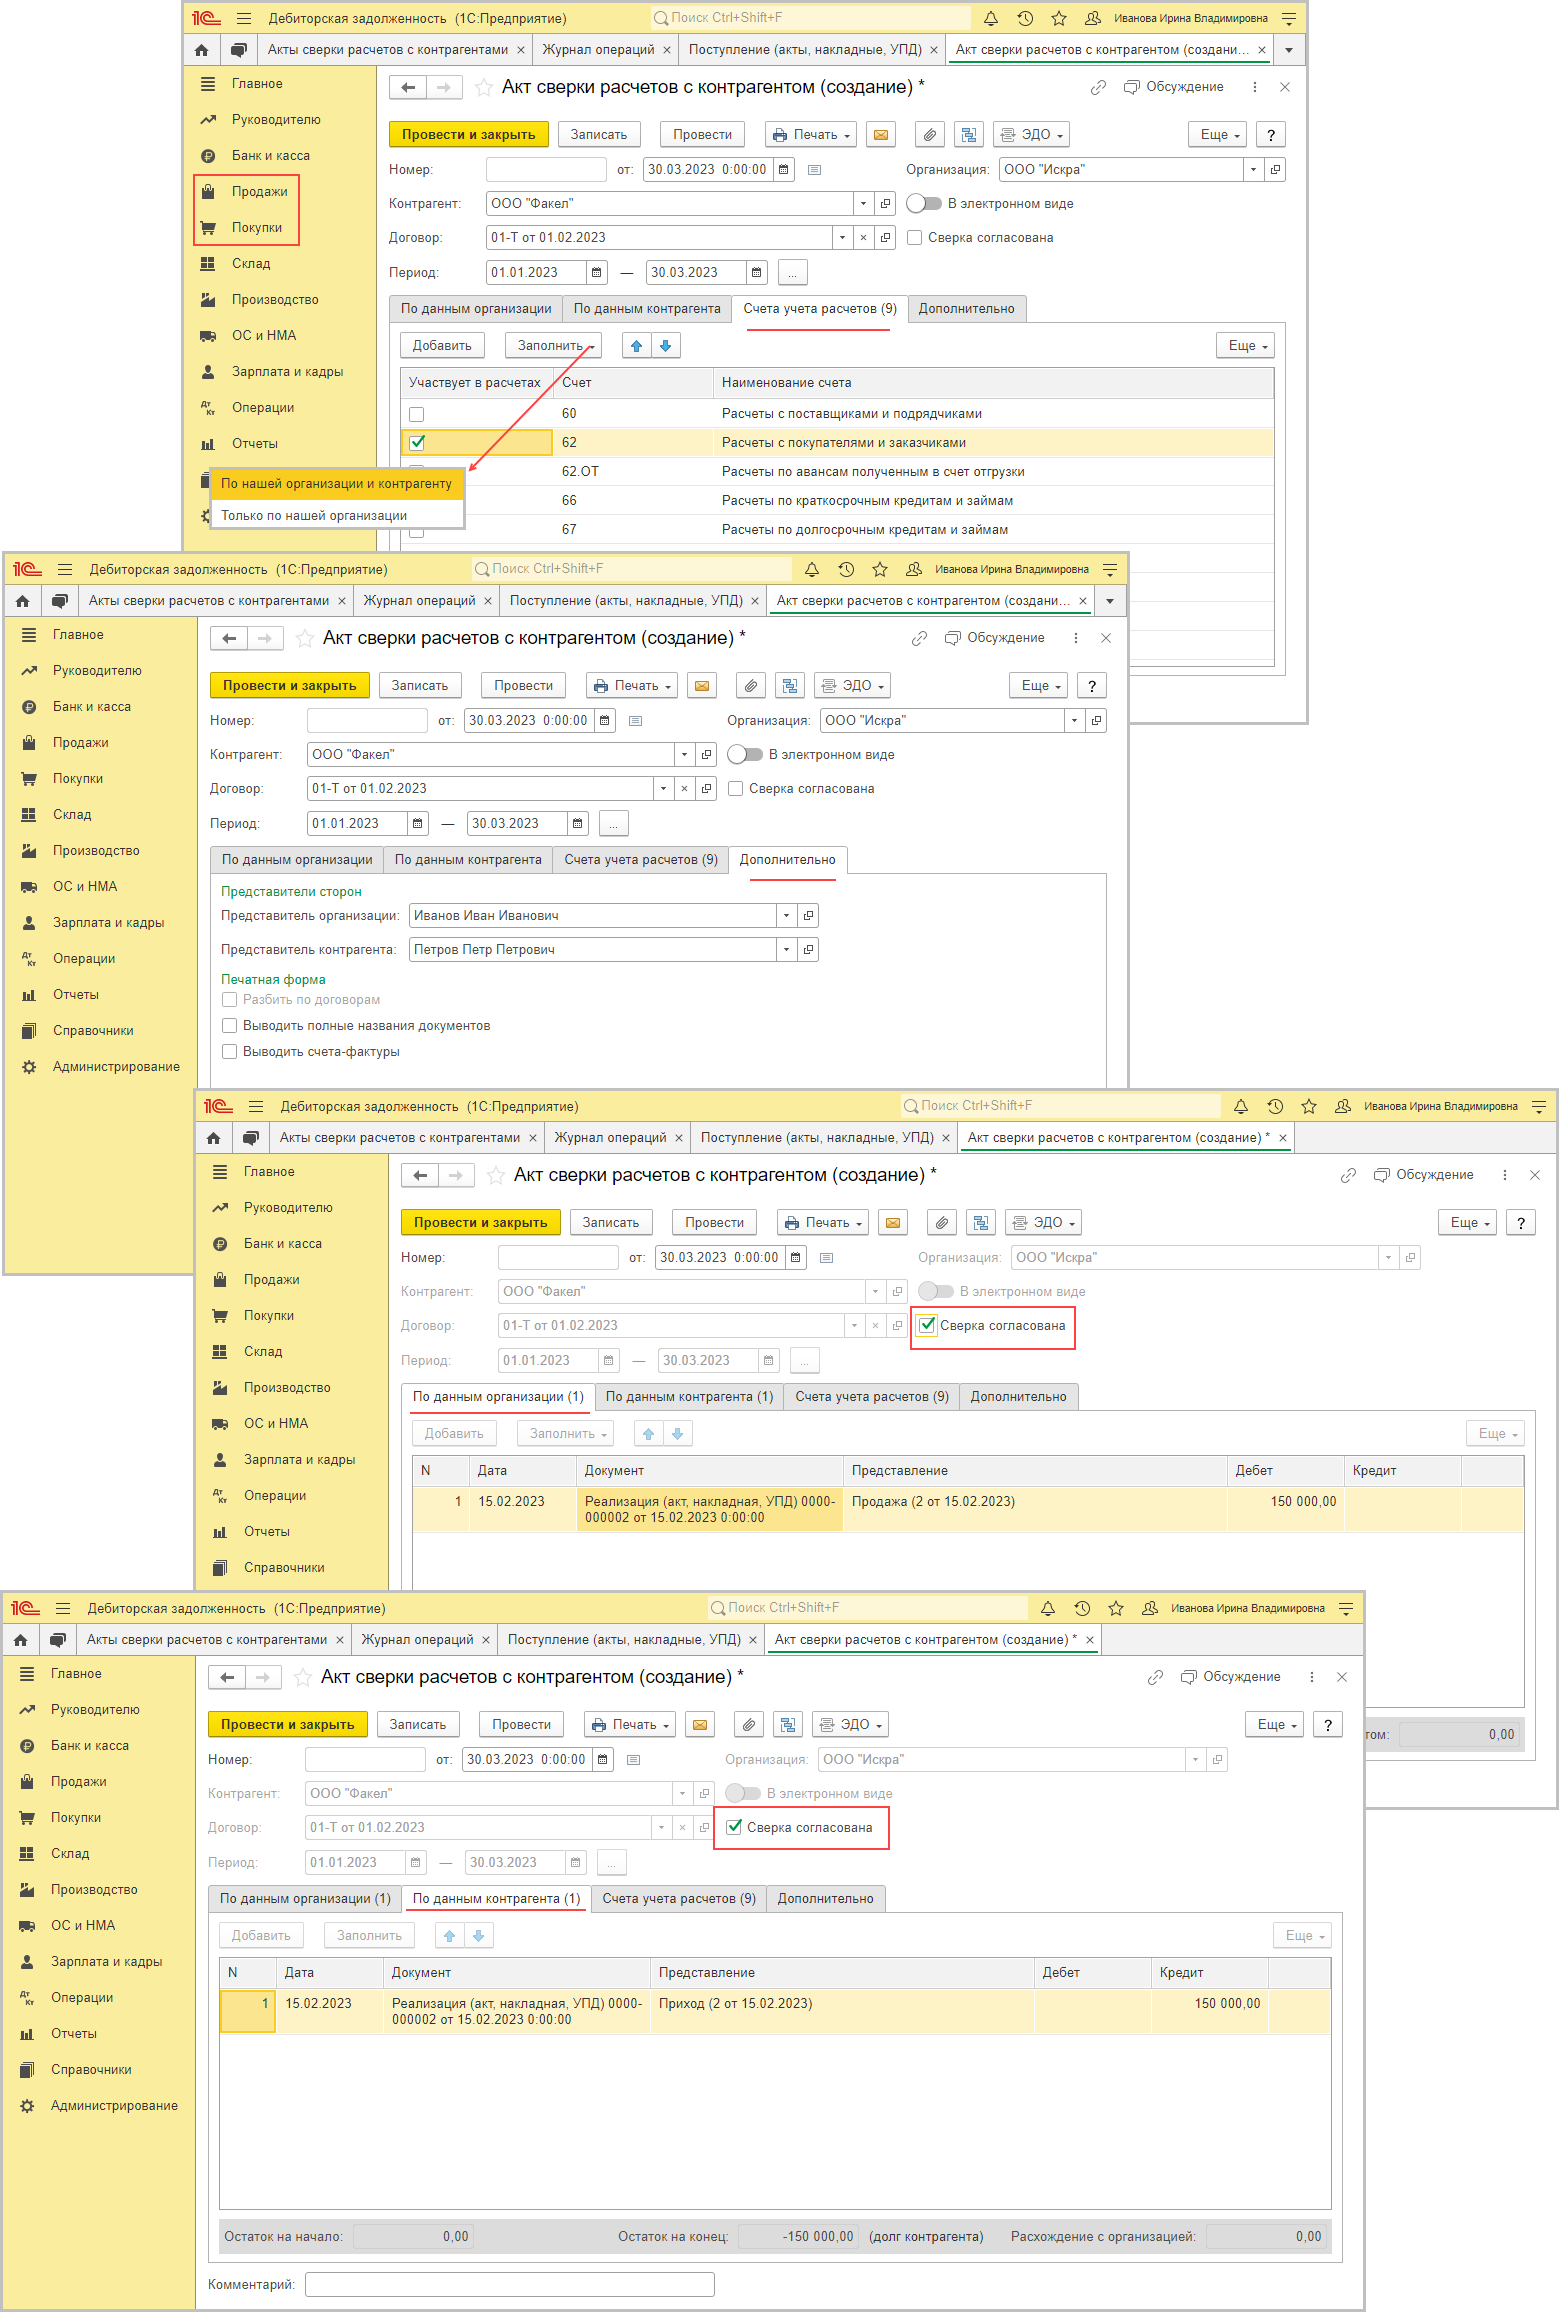Enable Выводить полные названия документов checkbox

click(230, 1026)
